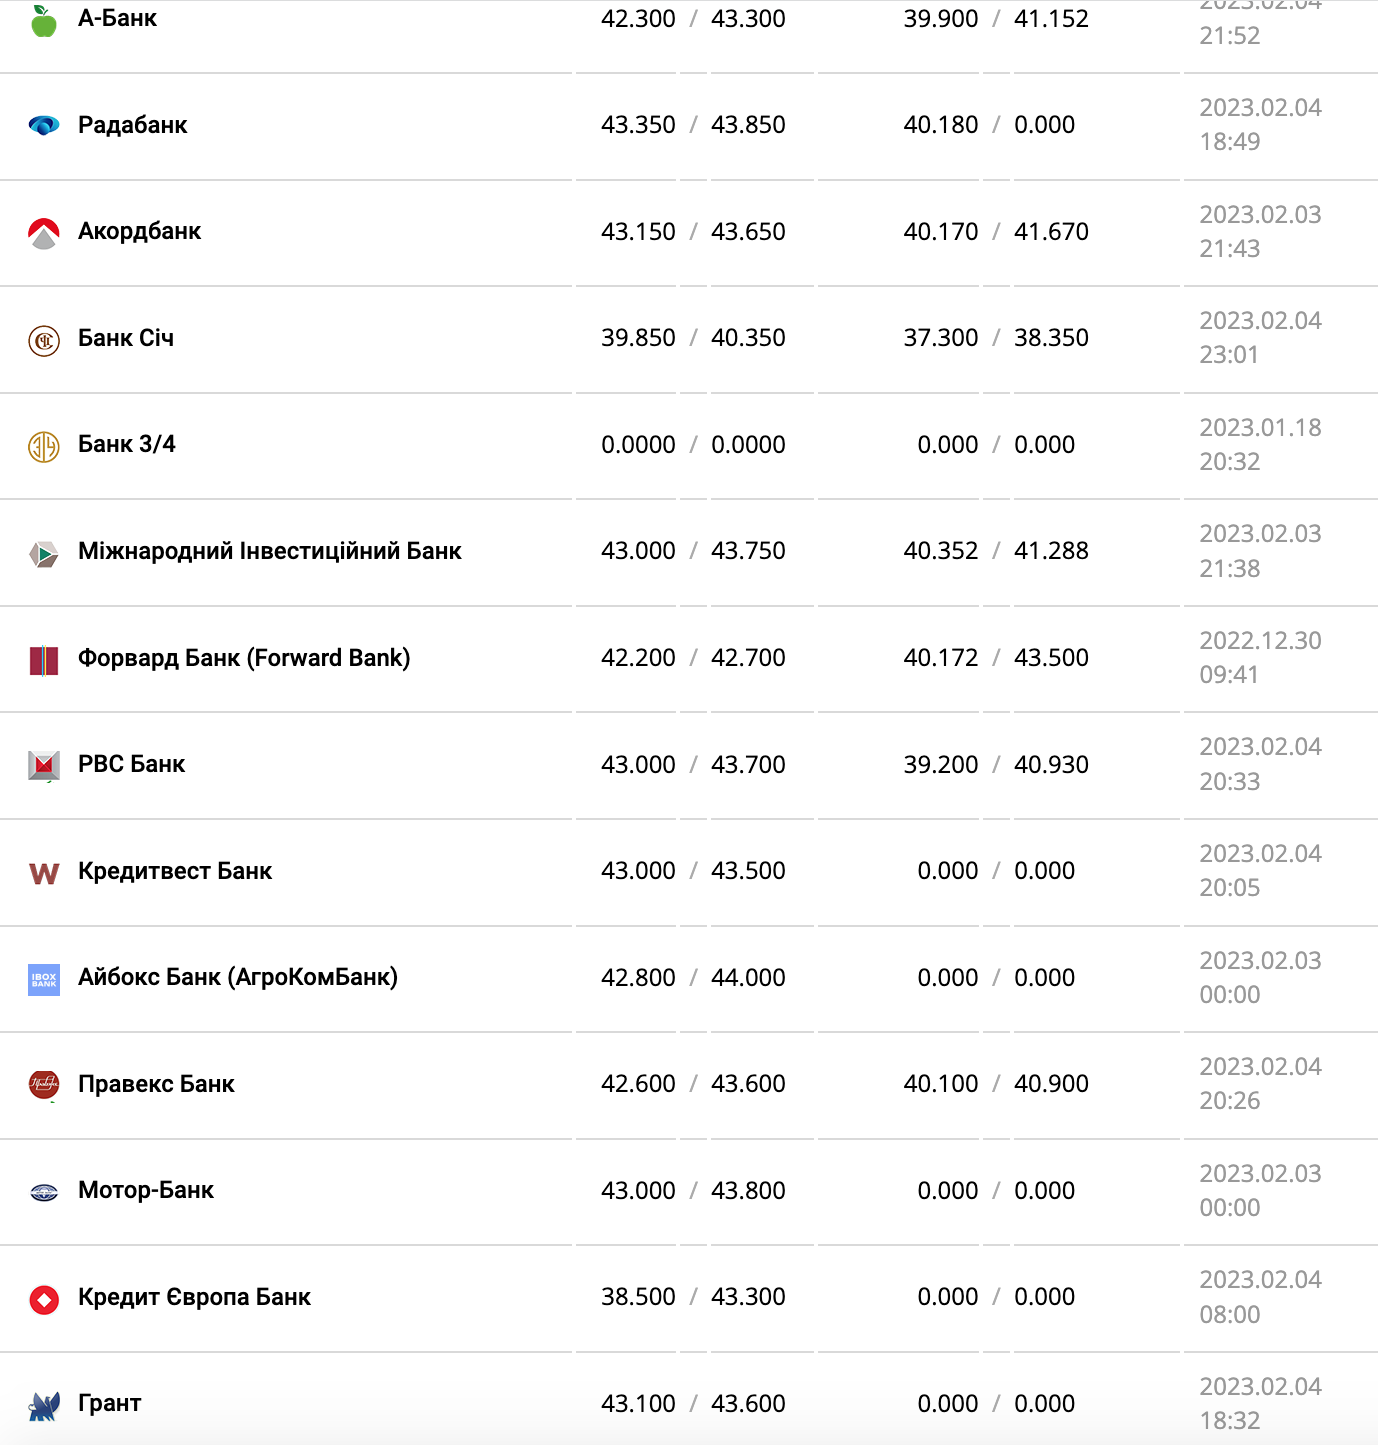Open the Кредитвест Банк name link
The width and height of the screenshot is (1378, 1445).
pos(175,871)
